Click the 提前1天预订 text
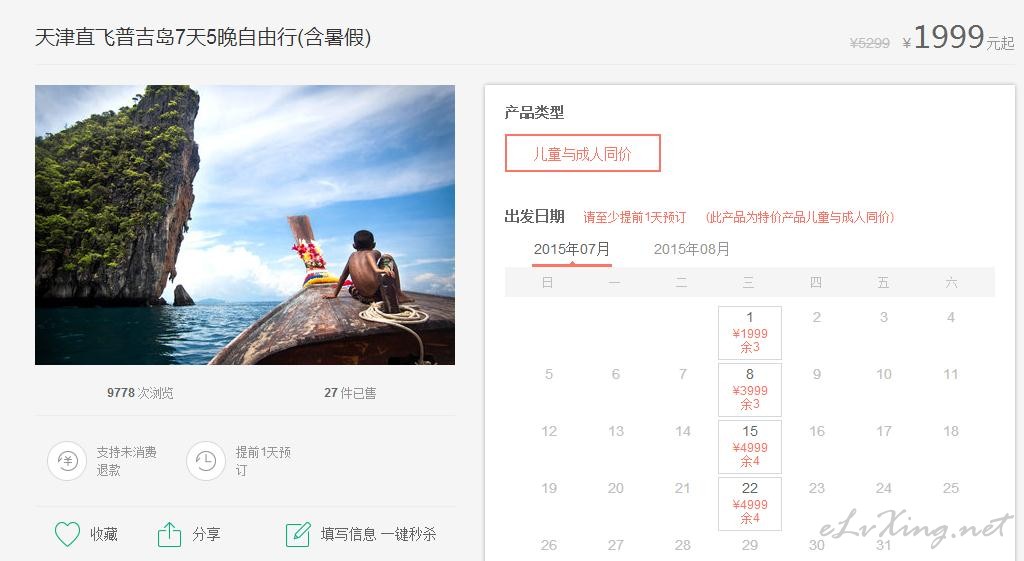Viewport: 1024px width, 561px height. pos(263,461)
